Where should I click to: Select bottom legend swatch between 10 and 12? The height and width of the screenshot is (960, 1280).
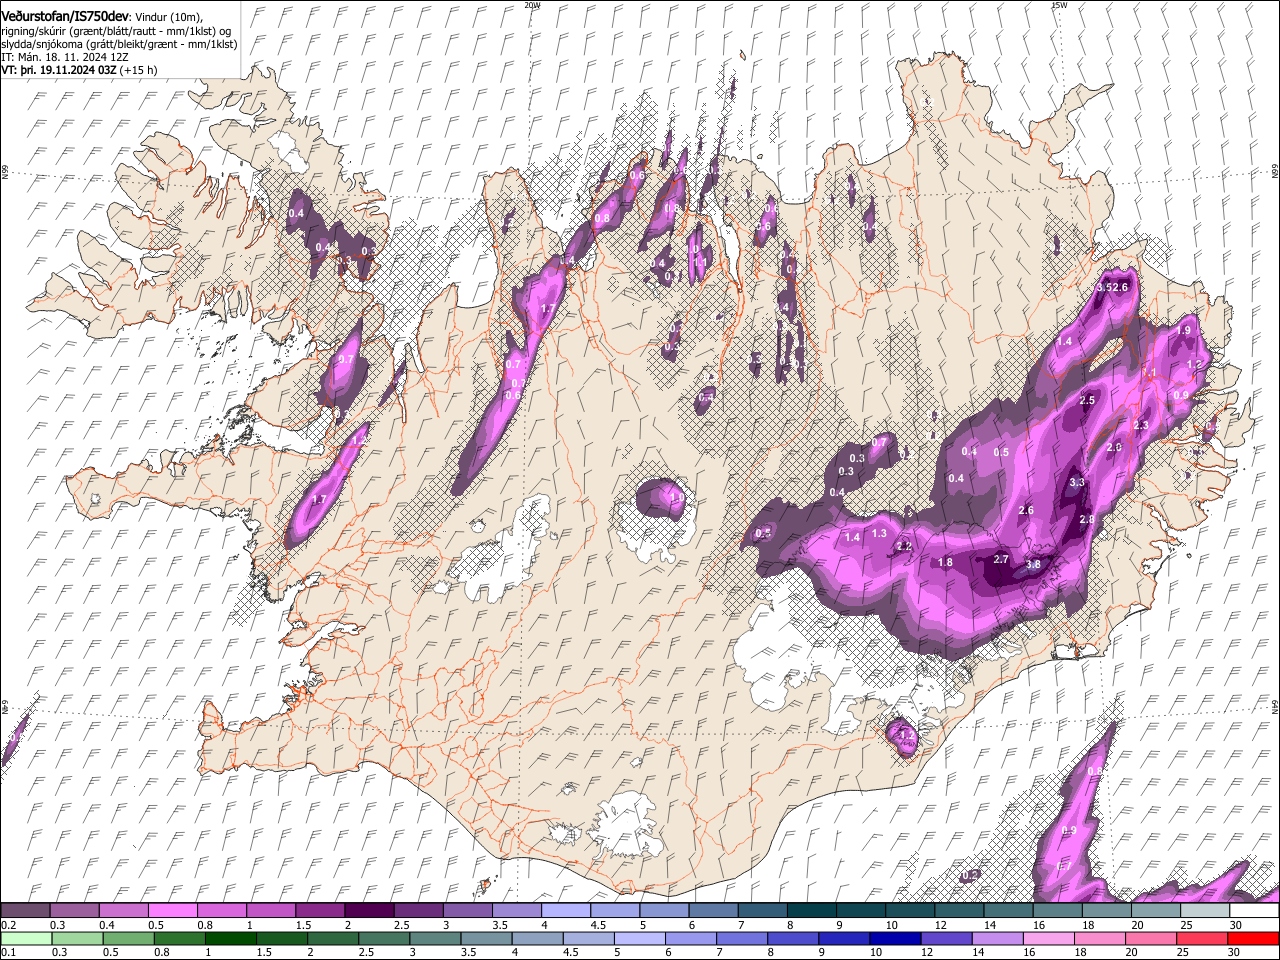click(x=896, y=938)
